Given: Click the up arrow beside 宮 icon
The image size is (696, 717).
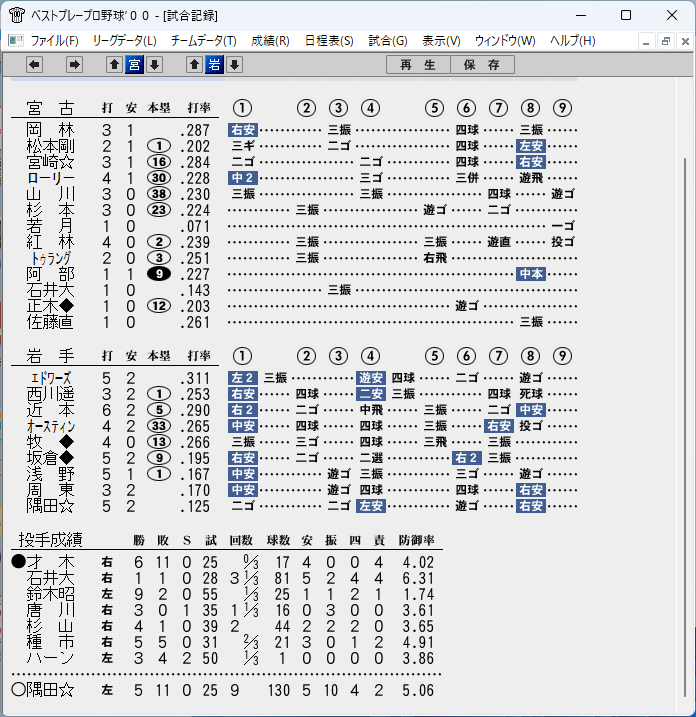Looking at the screenshot, I should click(114, 64).
